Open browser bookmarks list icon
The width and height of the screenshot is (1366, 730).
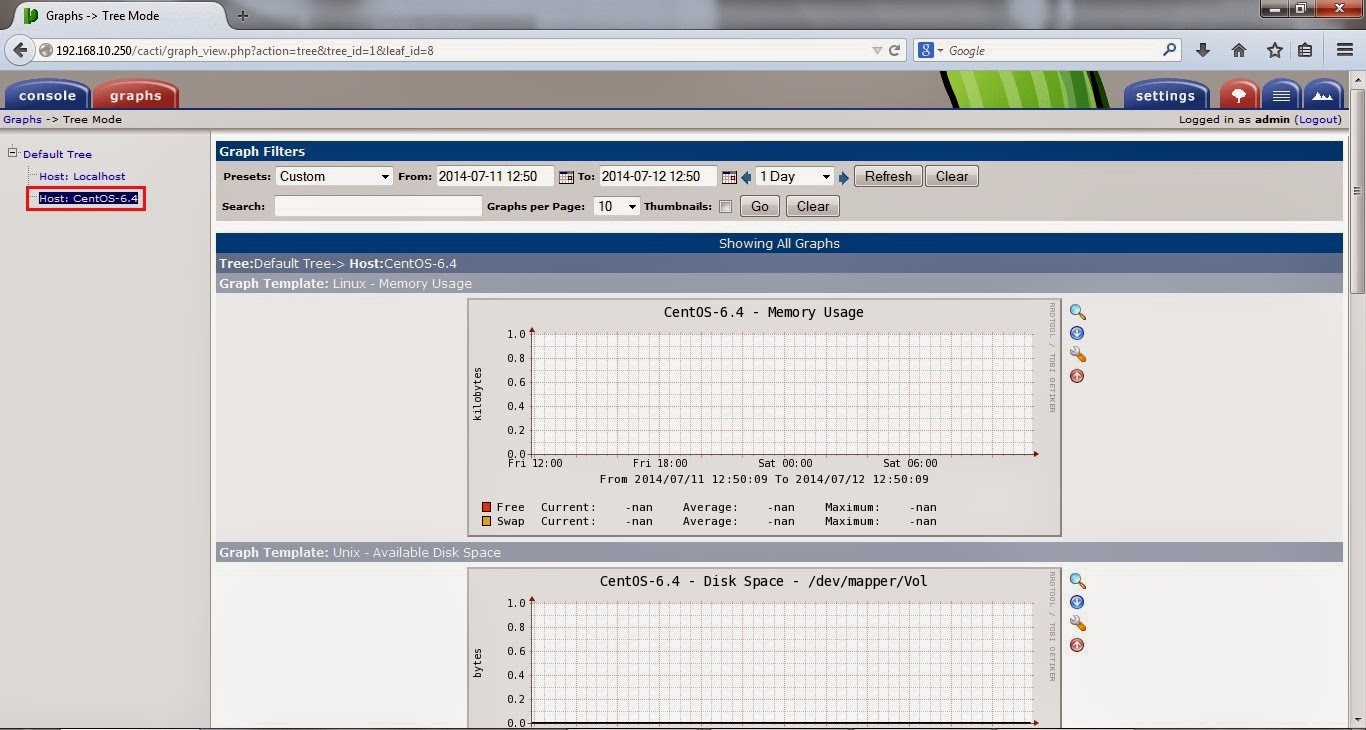pos(1305,50)
